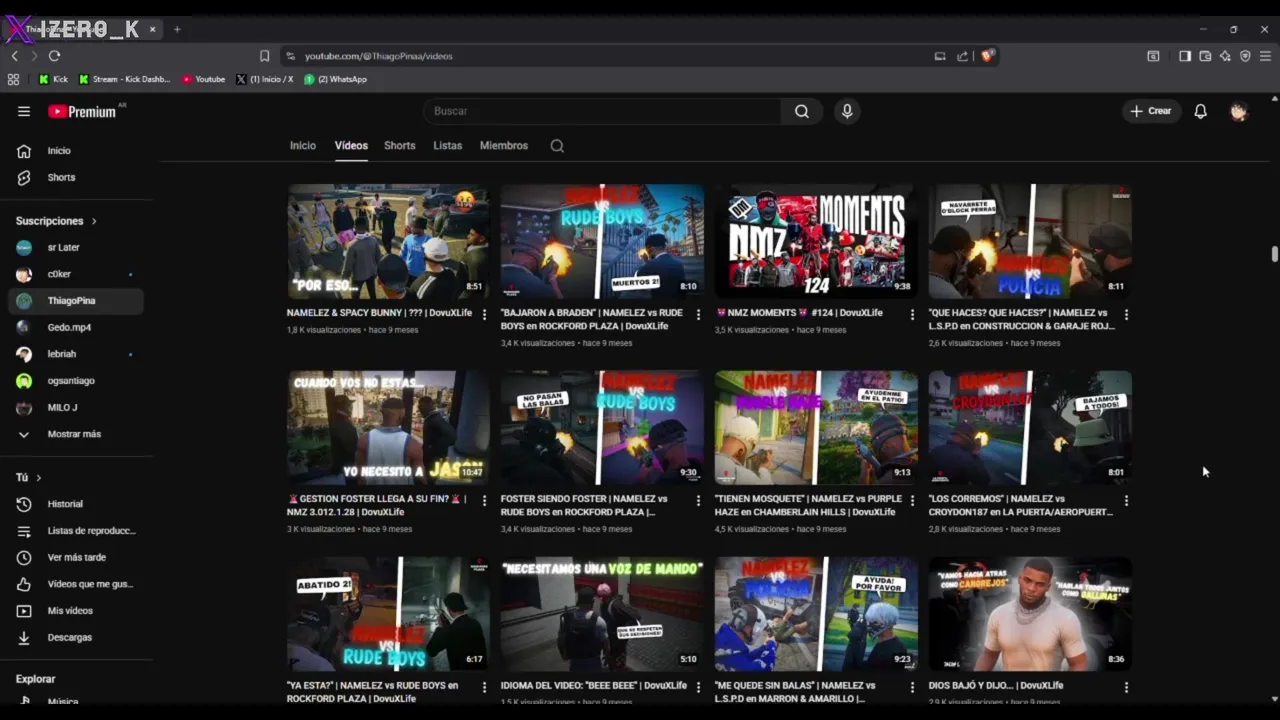1280x720 pixels.
Task: Open sr Later subscription
Action: point(76,247)
